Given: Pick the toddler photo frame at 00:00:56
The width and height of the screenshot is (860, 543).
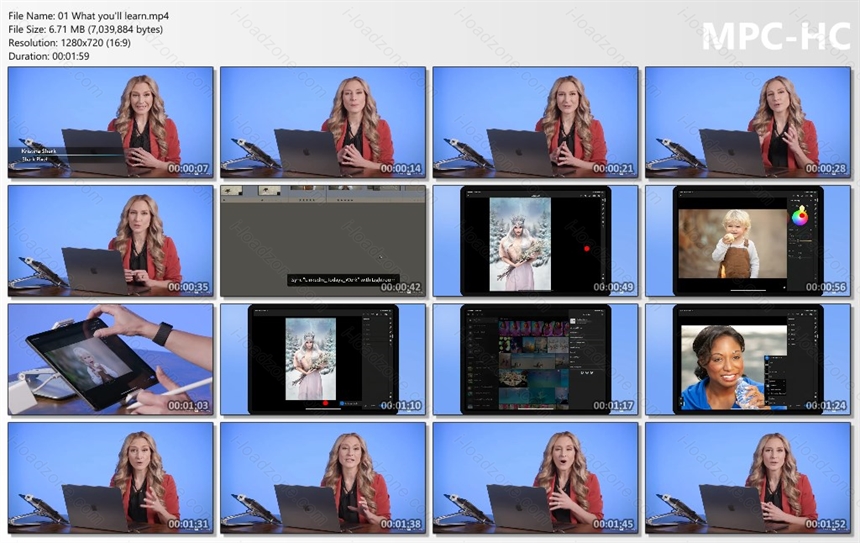Looking at the screenshot, I should point(748,241).
